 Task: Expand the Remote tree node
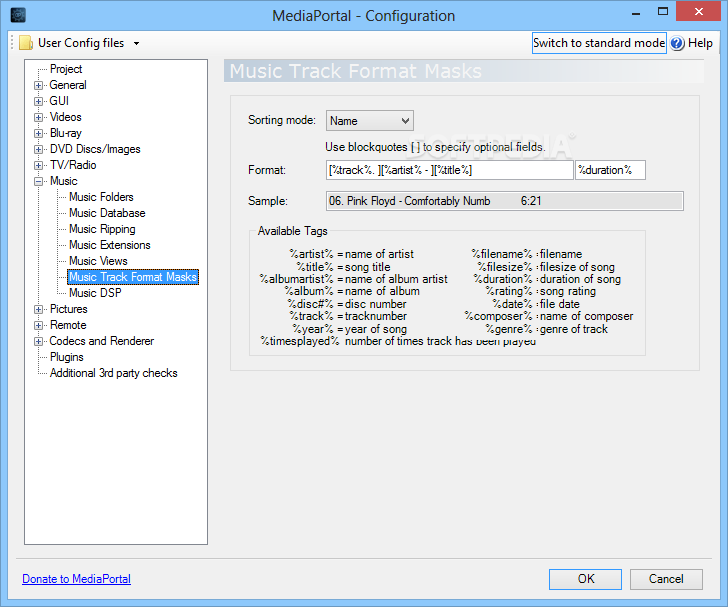point(39,326)
